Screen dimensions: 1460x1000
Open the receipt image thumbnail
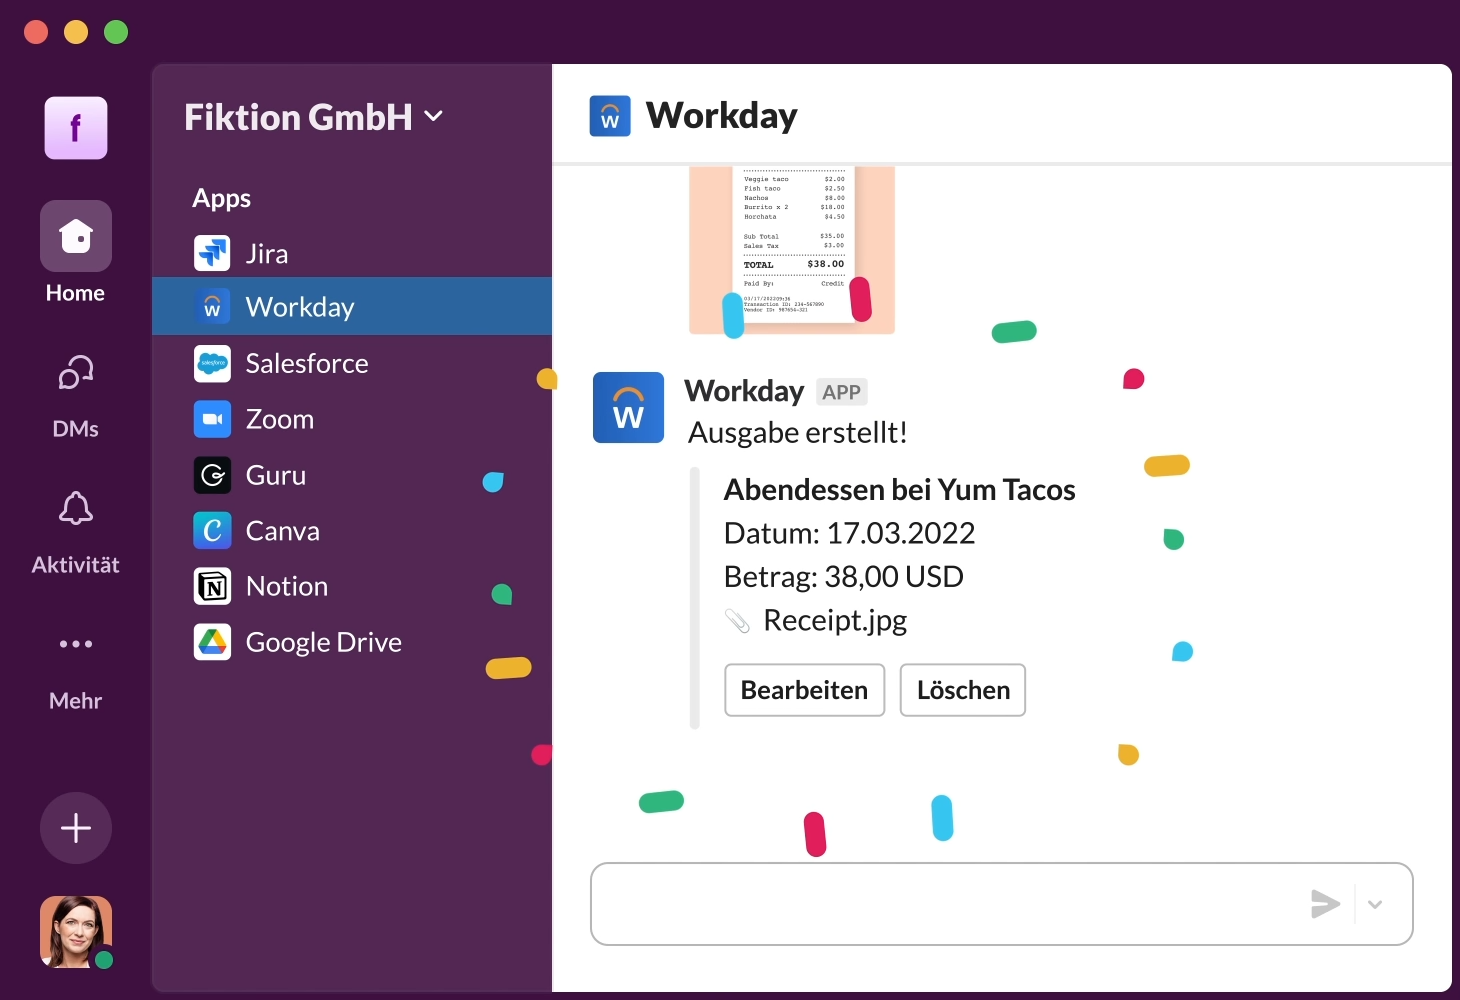[792, 250]
